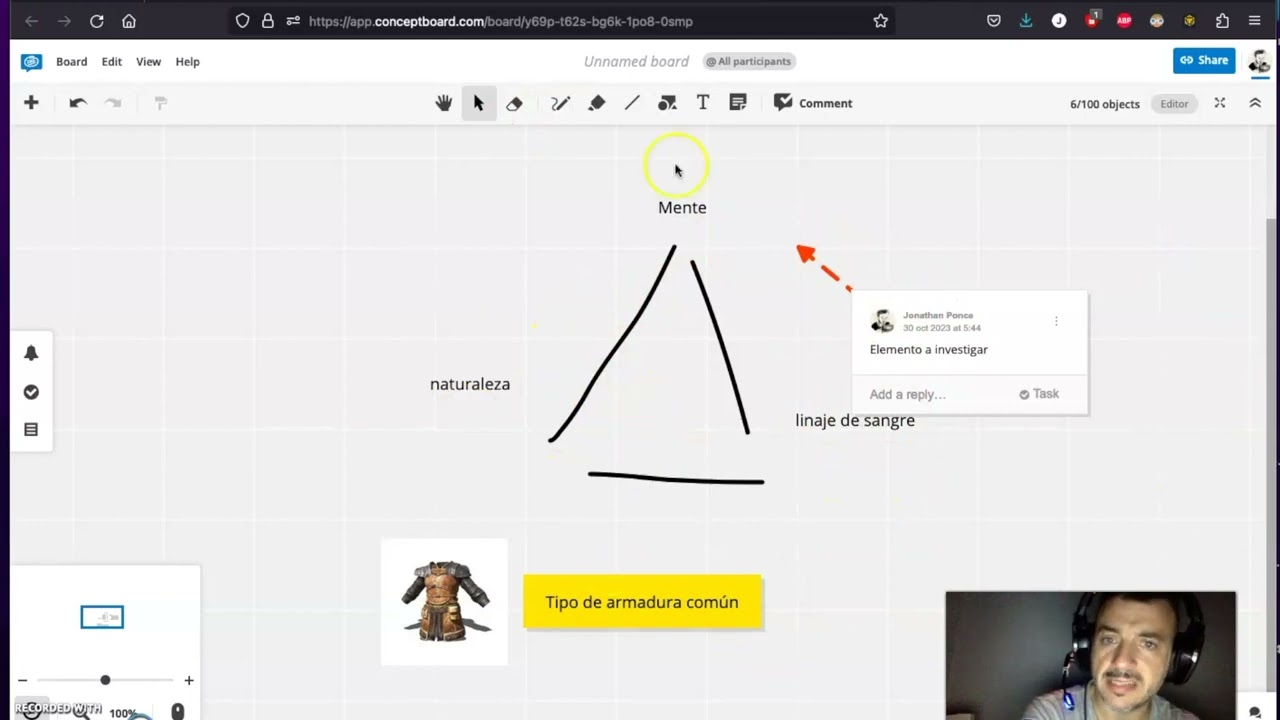Screen dimensions: 1280x720
Task: Click the format painter icon
Action: [x=160, y=103]
